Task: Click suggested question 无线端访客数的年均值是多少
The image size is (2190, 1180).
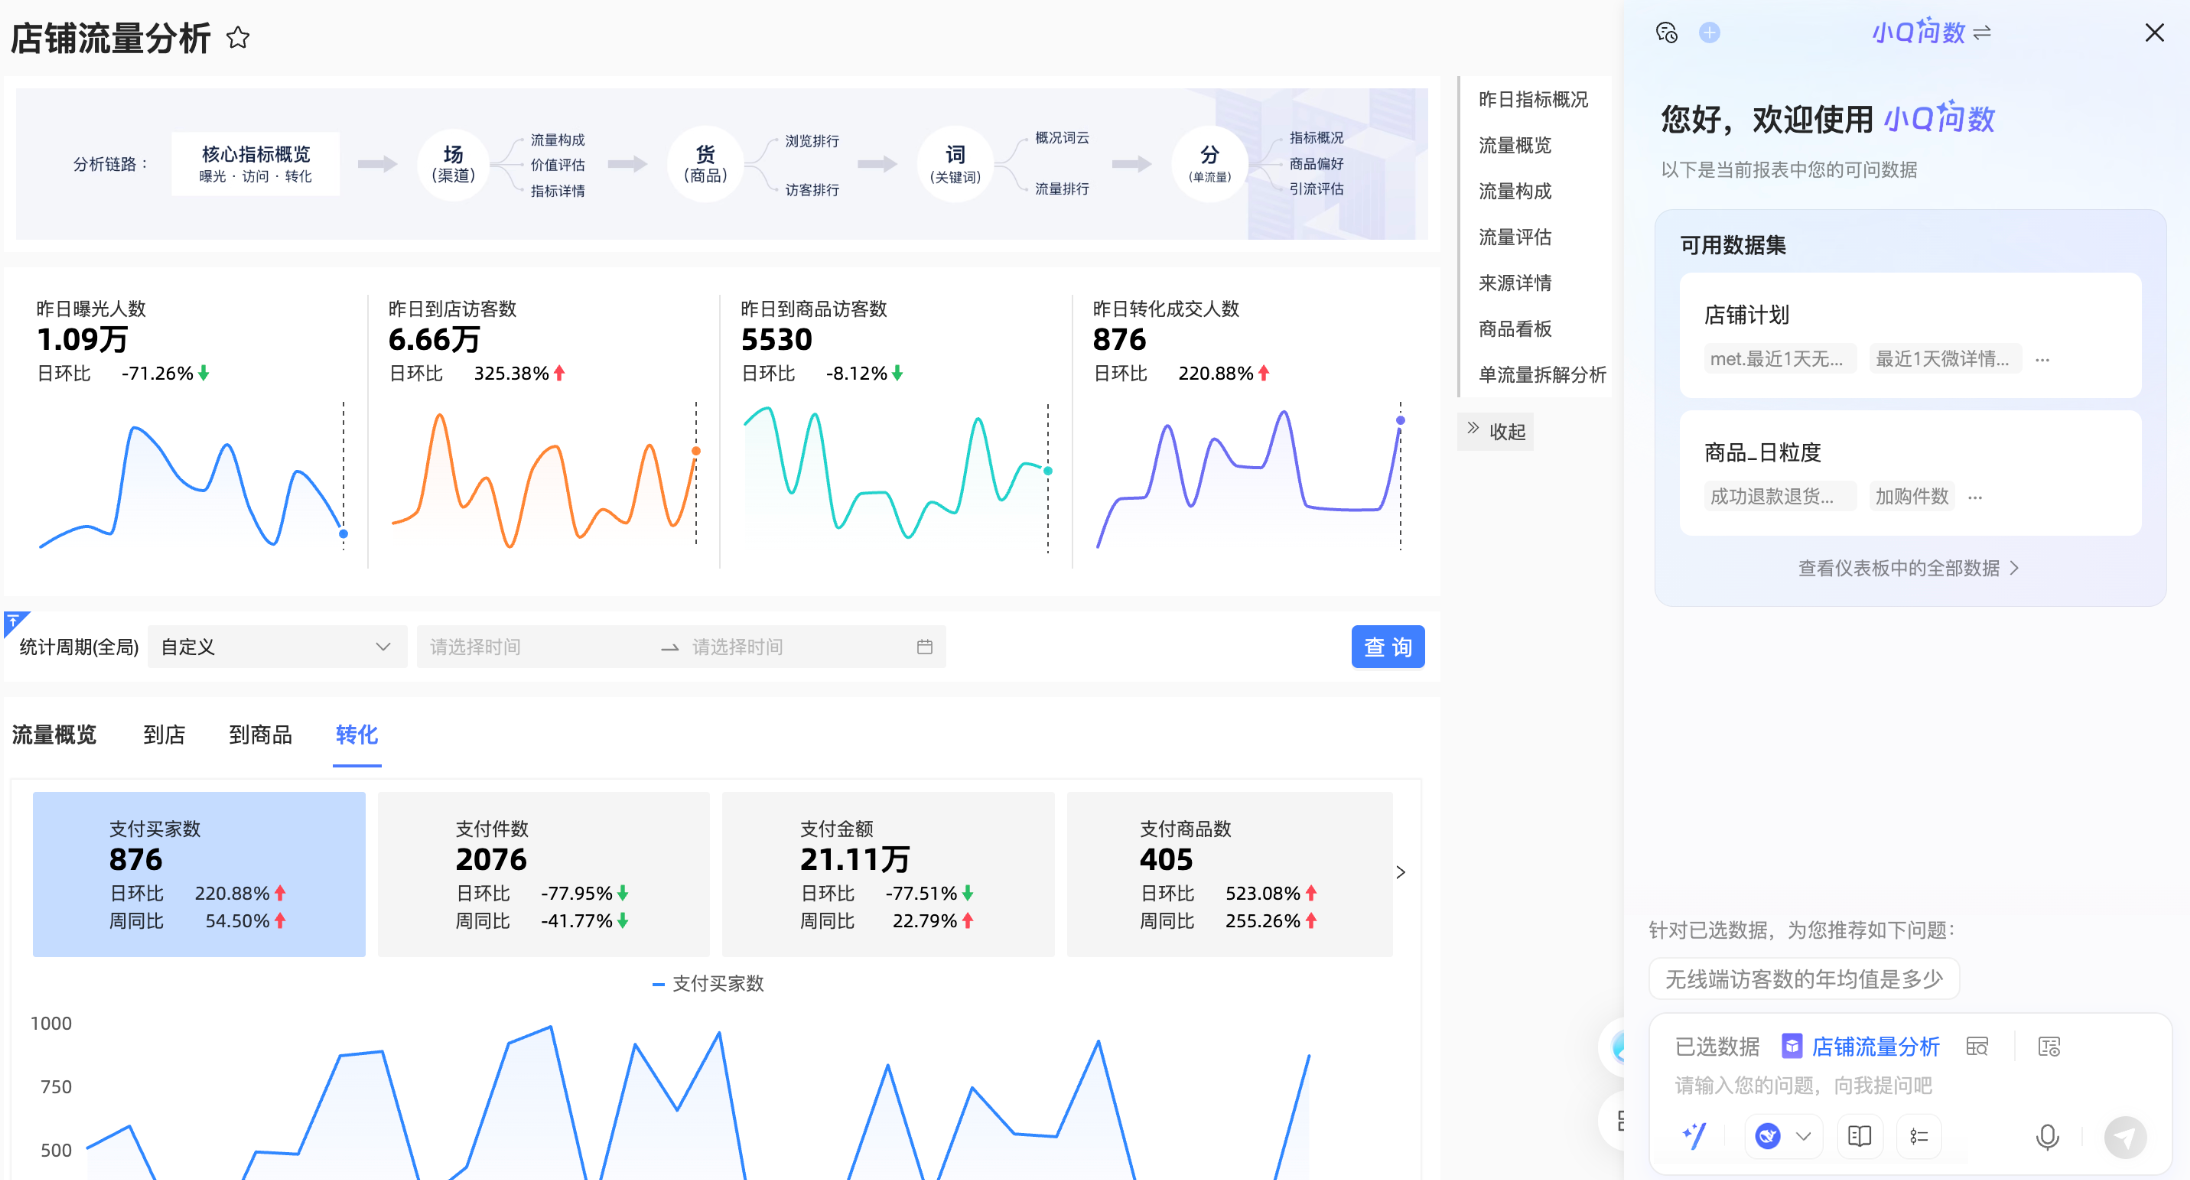Action: tap(1804, 979)
